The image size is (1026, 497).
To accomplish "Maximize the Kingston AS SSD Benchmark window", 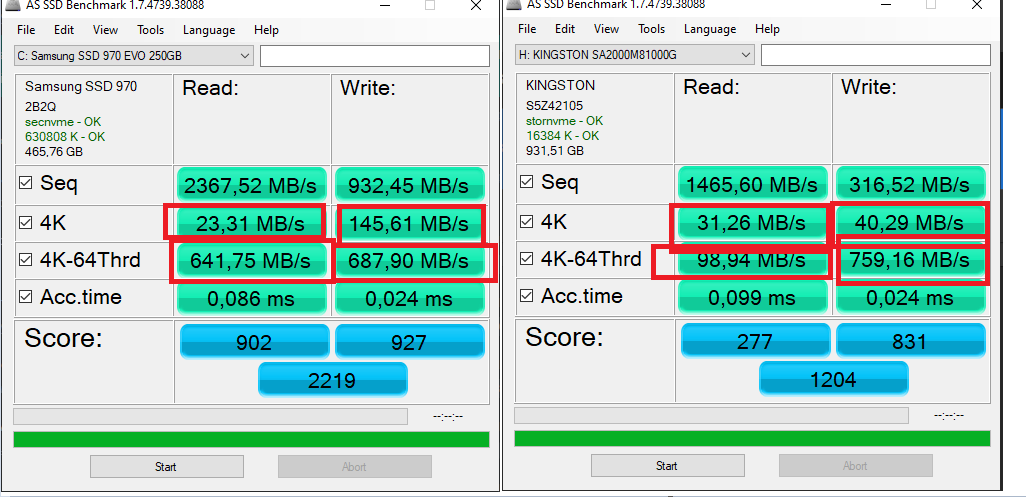I will [930, 5].
